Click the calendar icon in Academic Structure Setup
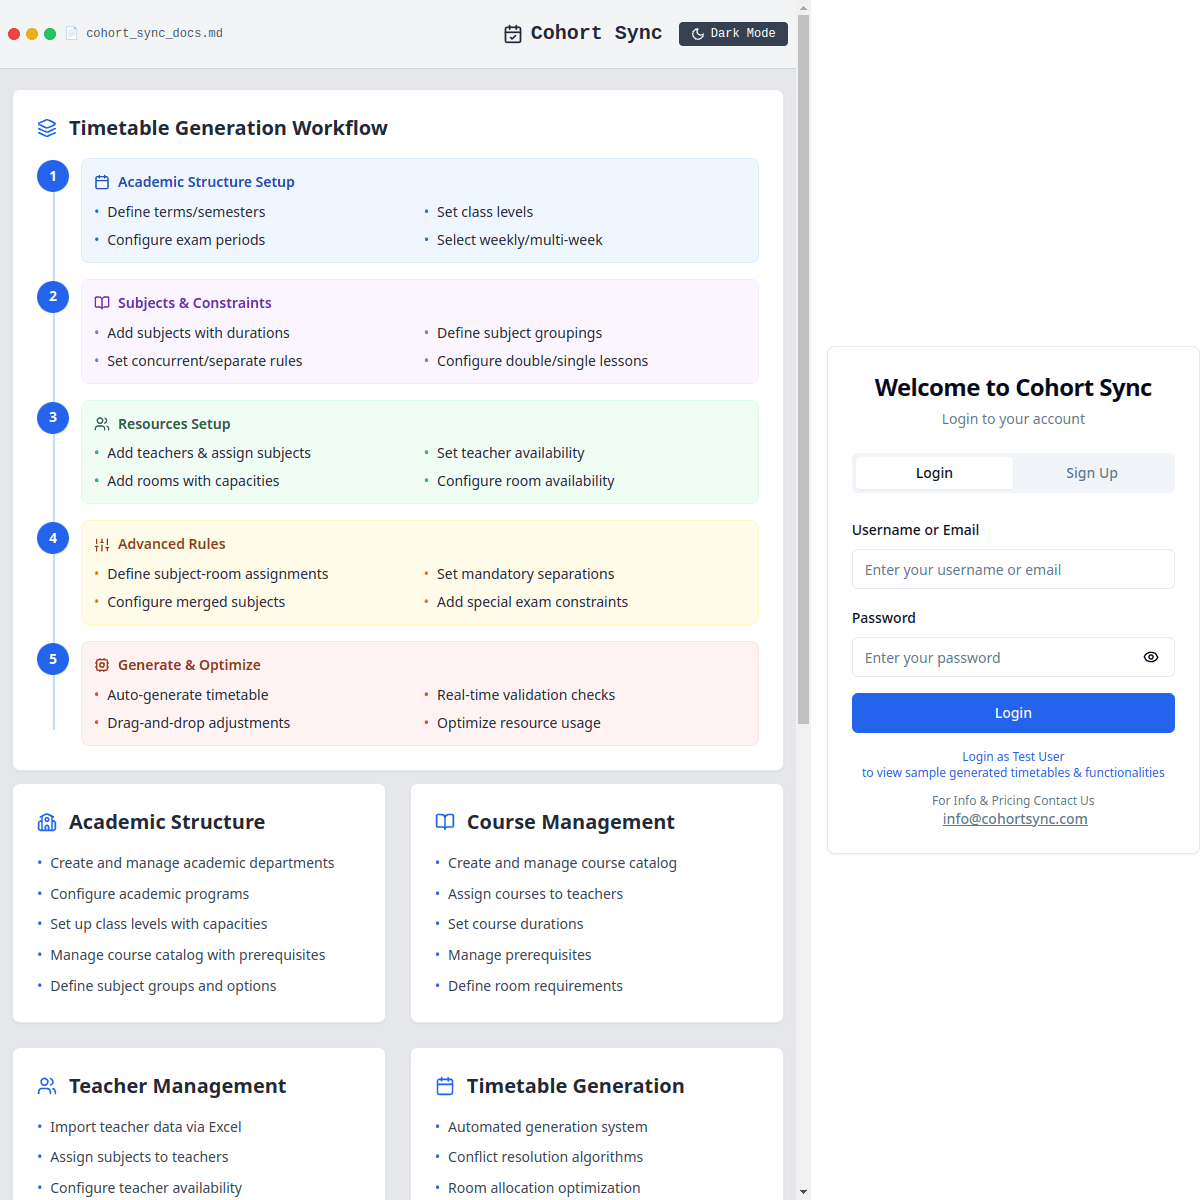Viewport: 1200px width, 1200px height. 102,182
